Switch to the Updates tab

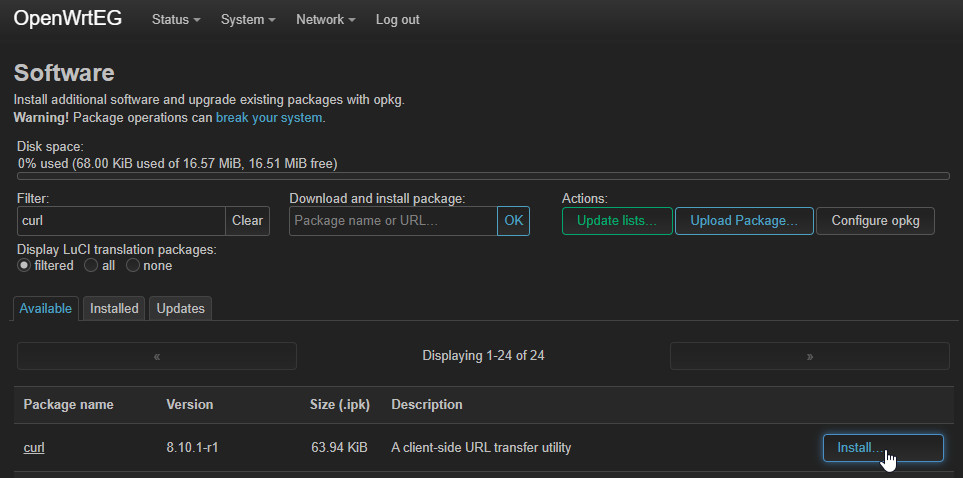click(x=180, y=309)
